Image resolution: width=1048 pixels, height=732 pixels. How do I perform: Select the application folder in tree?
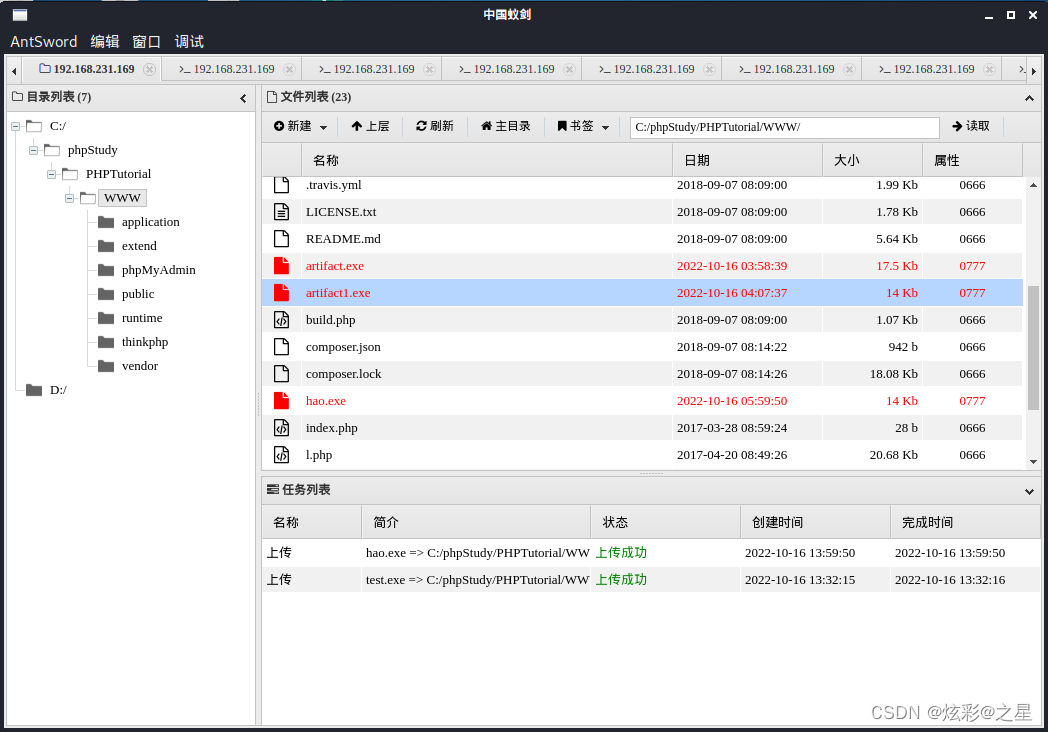(150, 222)
